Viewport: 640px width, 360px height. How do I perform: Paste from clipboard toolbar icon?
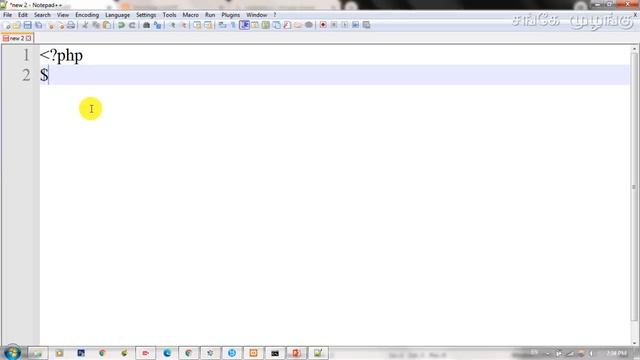(107, 25)
